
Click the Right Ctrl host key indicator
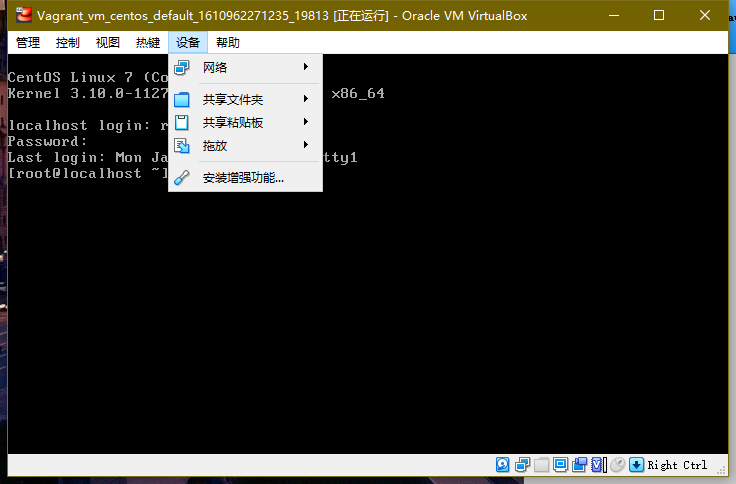point(677,465)
